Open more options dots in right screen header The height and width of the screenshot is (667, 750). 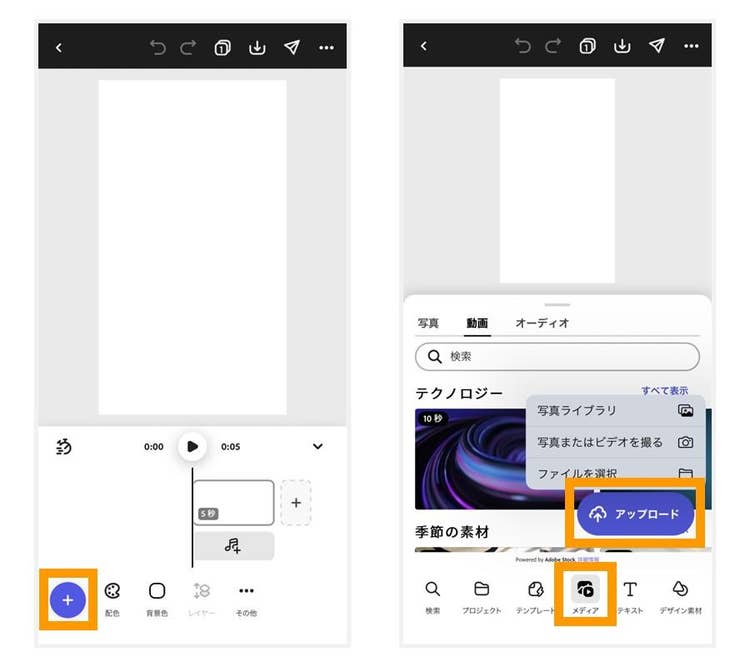click(691, 46)
